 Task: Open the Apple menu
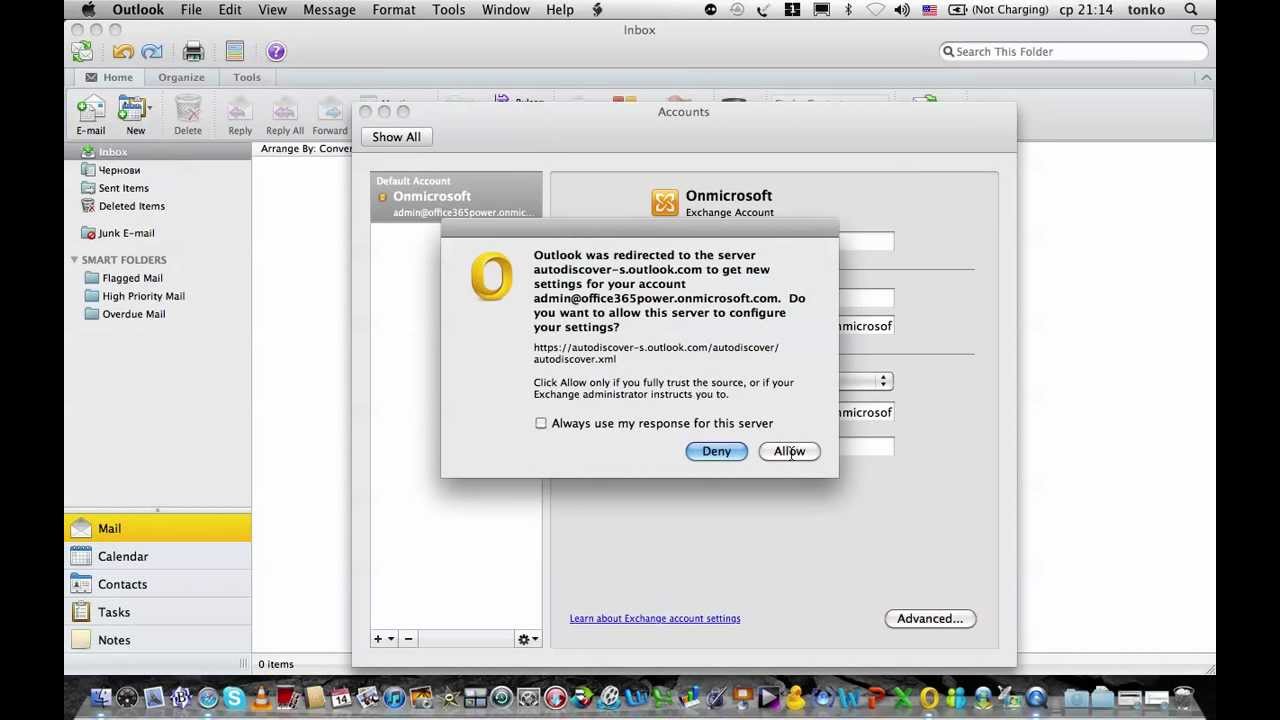tap(88, 10)
